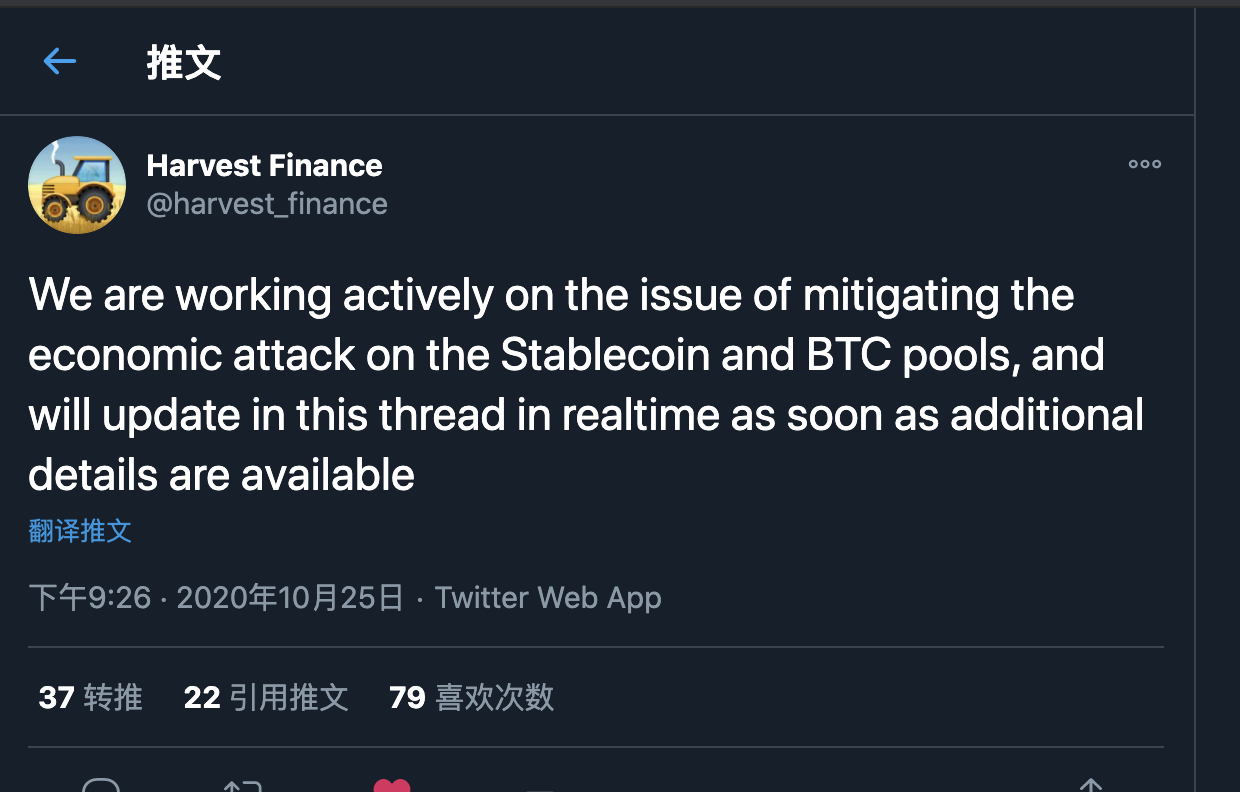Click the retweet count number 37
The height and width of the screenshot is (792, 1240).
click(x=56, y=697)
